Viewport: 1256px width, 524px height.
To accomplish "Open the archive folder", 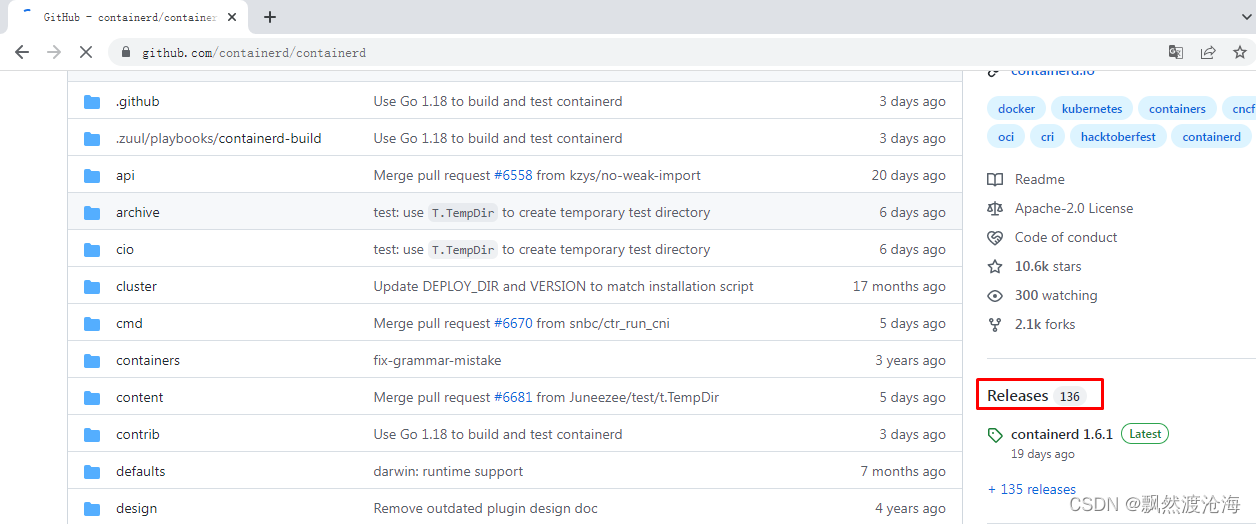I will [x=137, y=212].
